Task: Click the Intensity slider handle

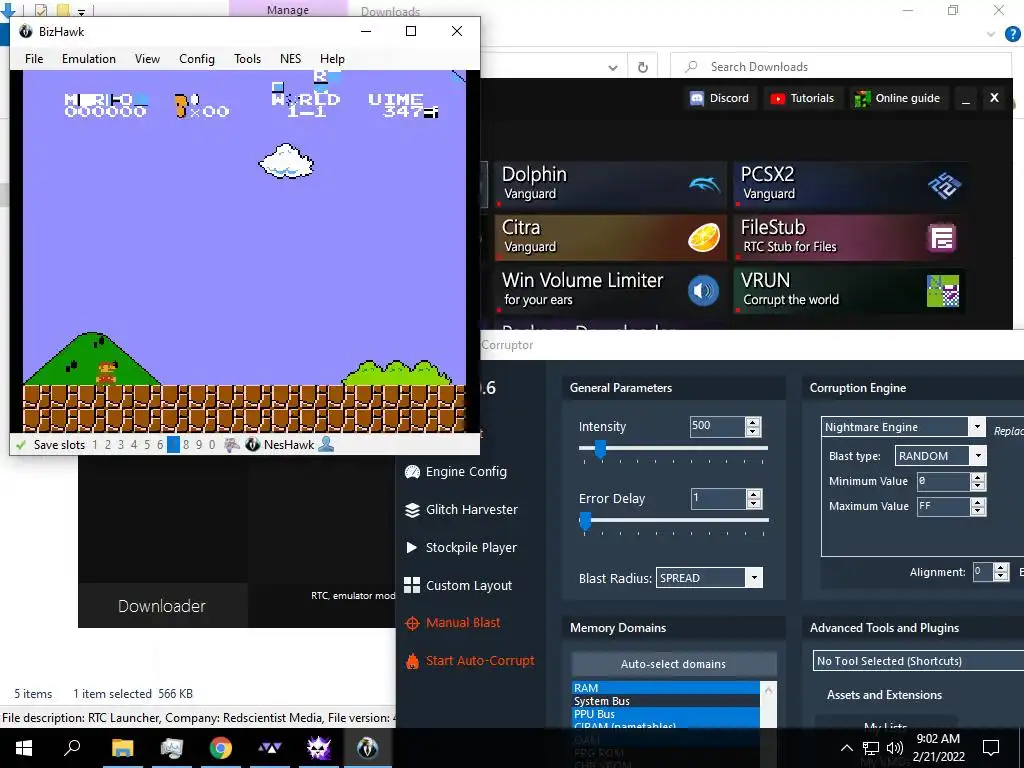Action: coord(600,449)
